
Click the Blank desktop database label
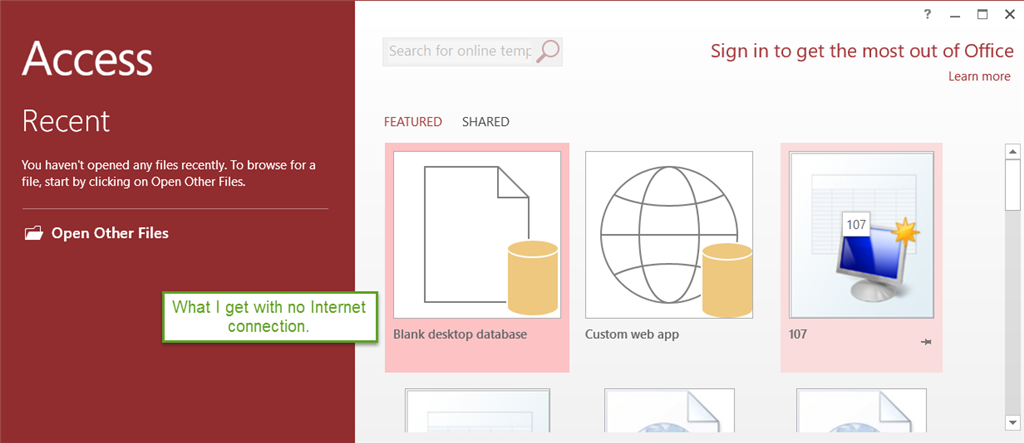click(x=460, y=335)
